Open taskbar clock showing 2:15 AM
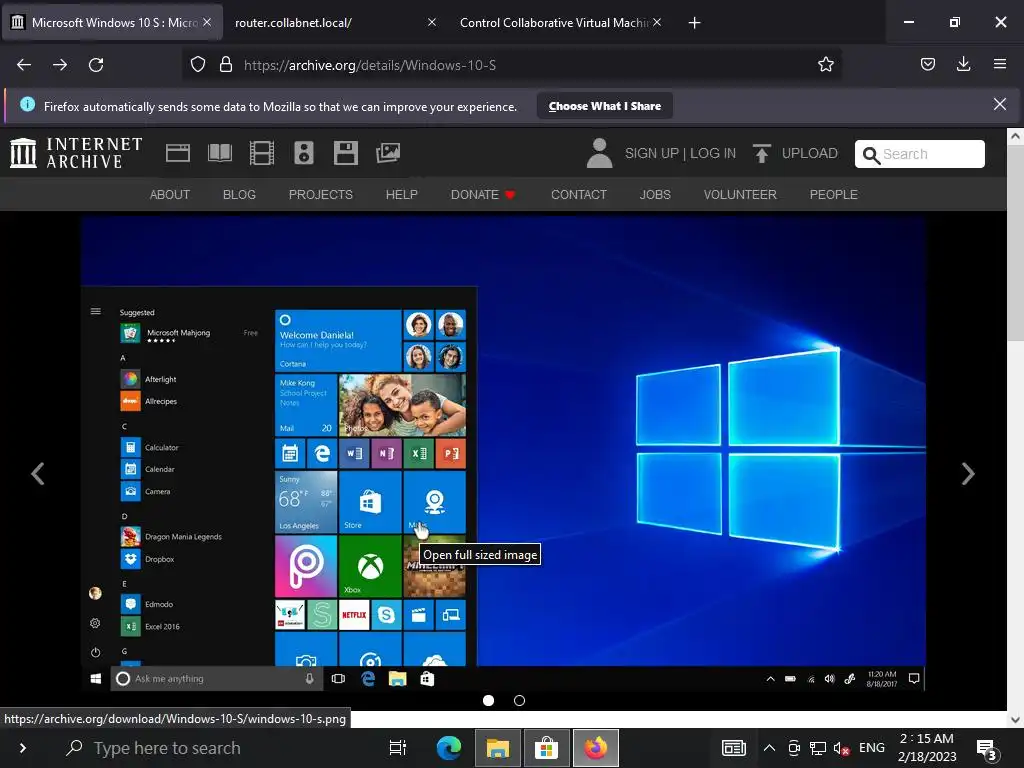The height and width of the screenshot is (768, 1024). 927,748
